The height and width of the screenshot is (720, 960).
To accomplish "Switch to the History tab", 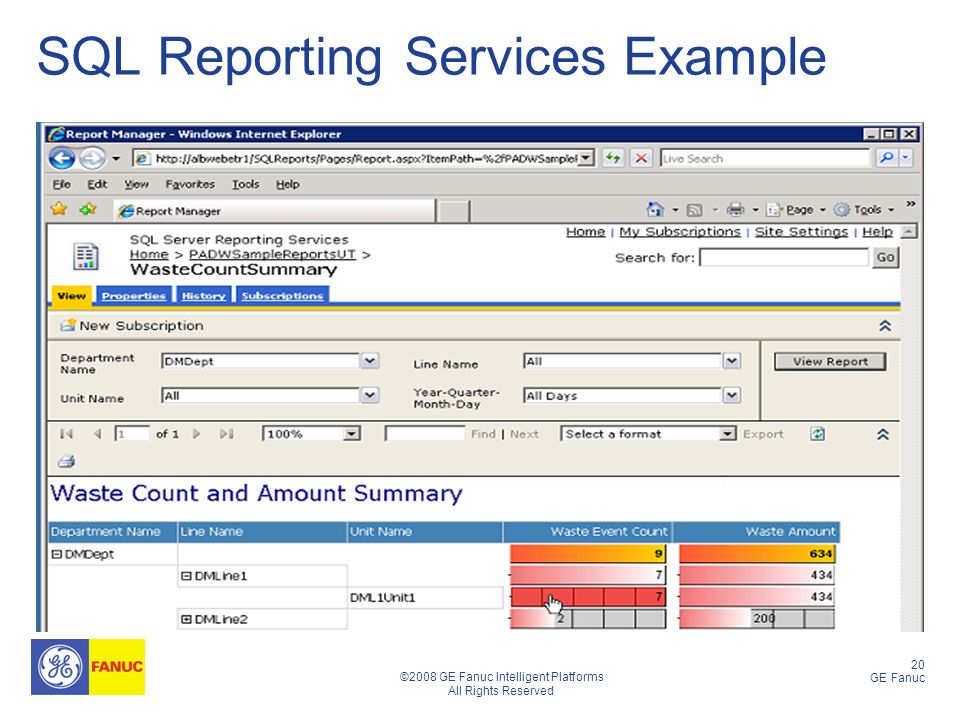I will [x=204, y=296].
